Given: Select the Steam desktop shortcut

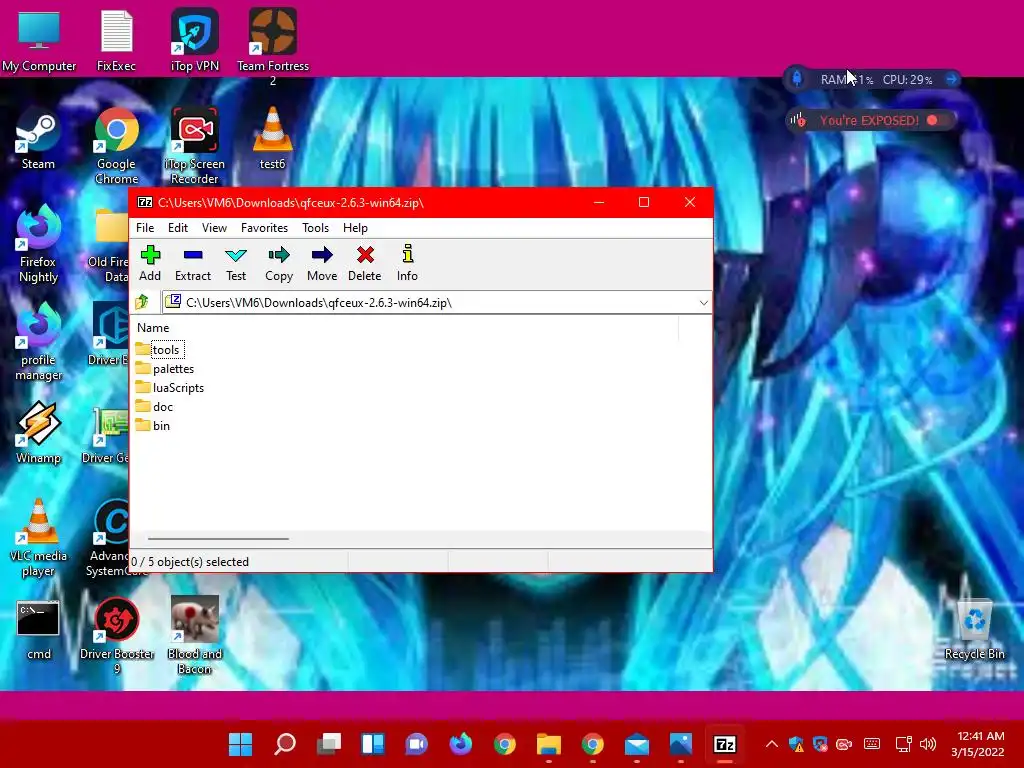Looking at the screenshot, I should click(x=39, y=138).
